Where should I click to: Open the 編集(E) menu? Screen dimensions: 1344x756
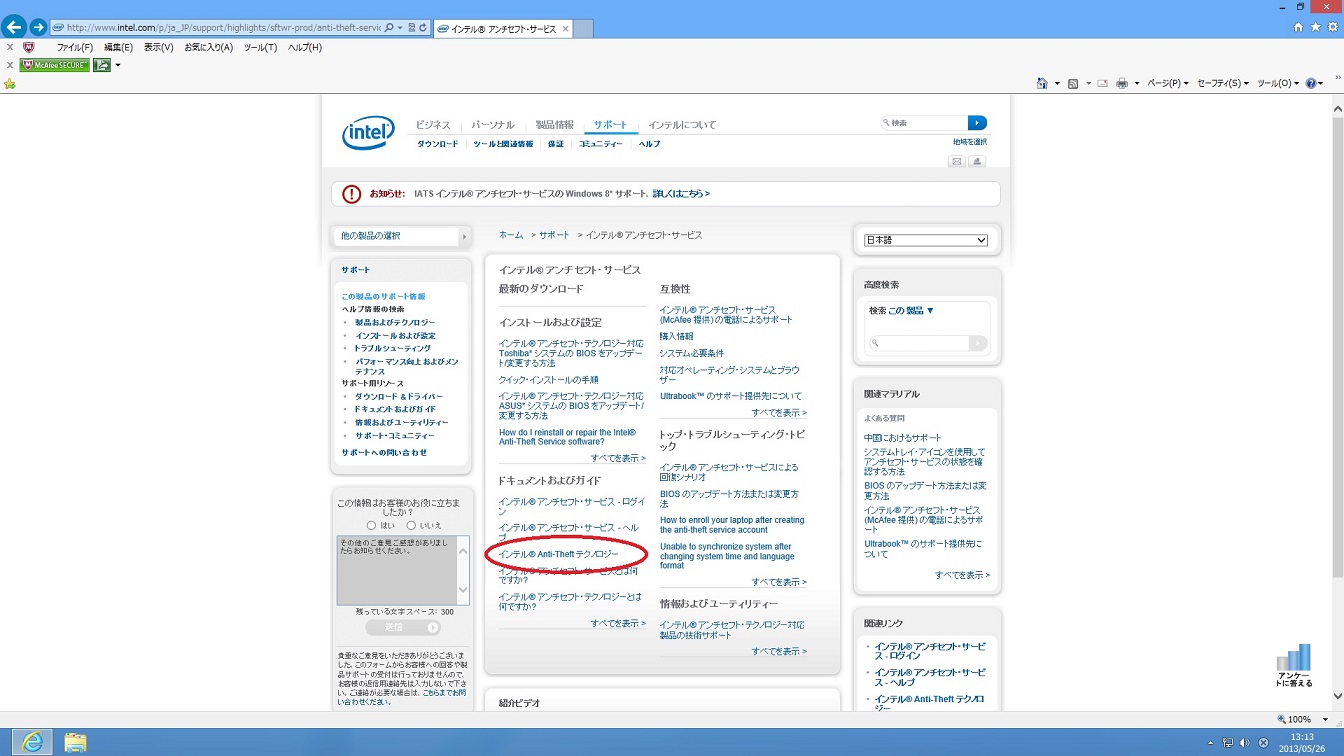coord(118,47)
